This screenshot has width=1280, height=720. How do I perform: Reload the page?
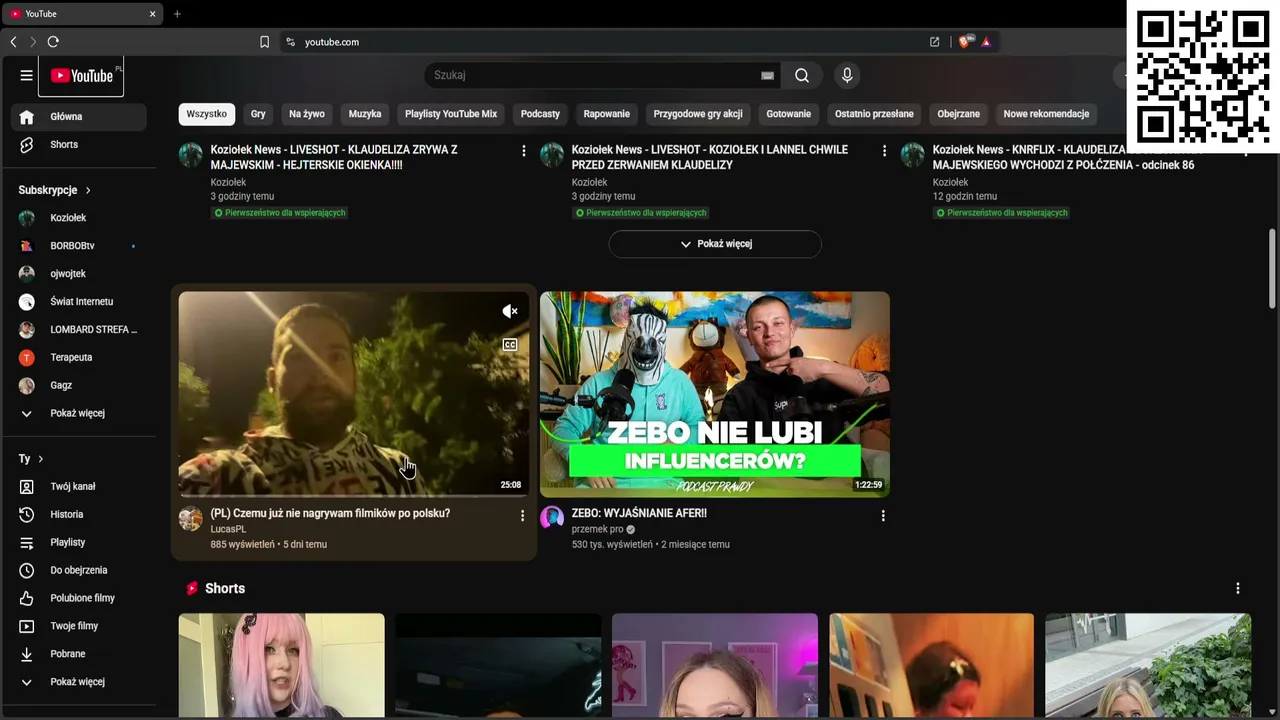tap(53, 42)
